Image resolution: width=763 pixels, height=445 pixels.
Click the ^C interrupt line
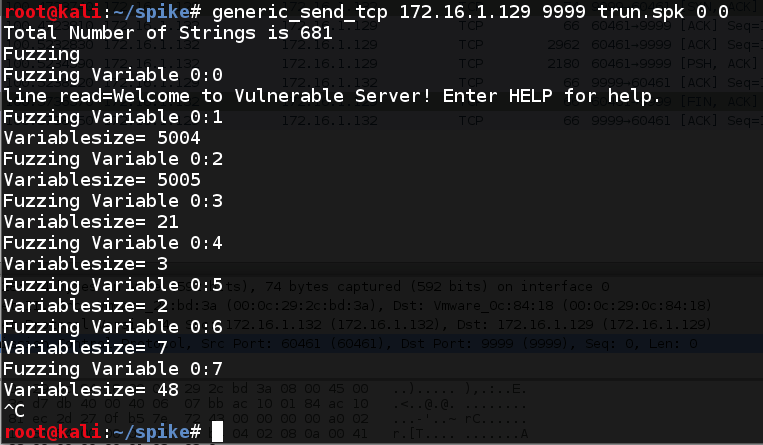[x=15, y=411]
